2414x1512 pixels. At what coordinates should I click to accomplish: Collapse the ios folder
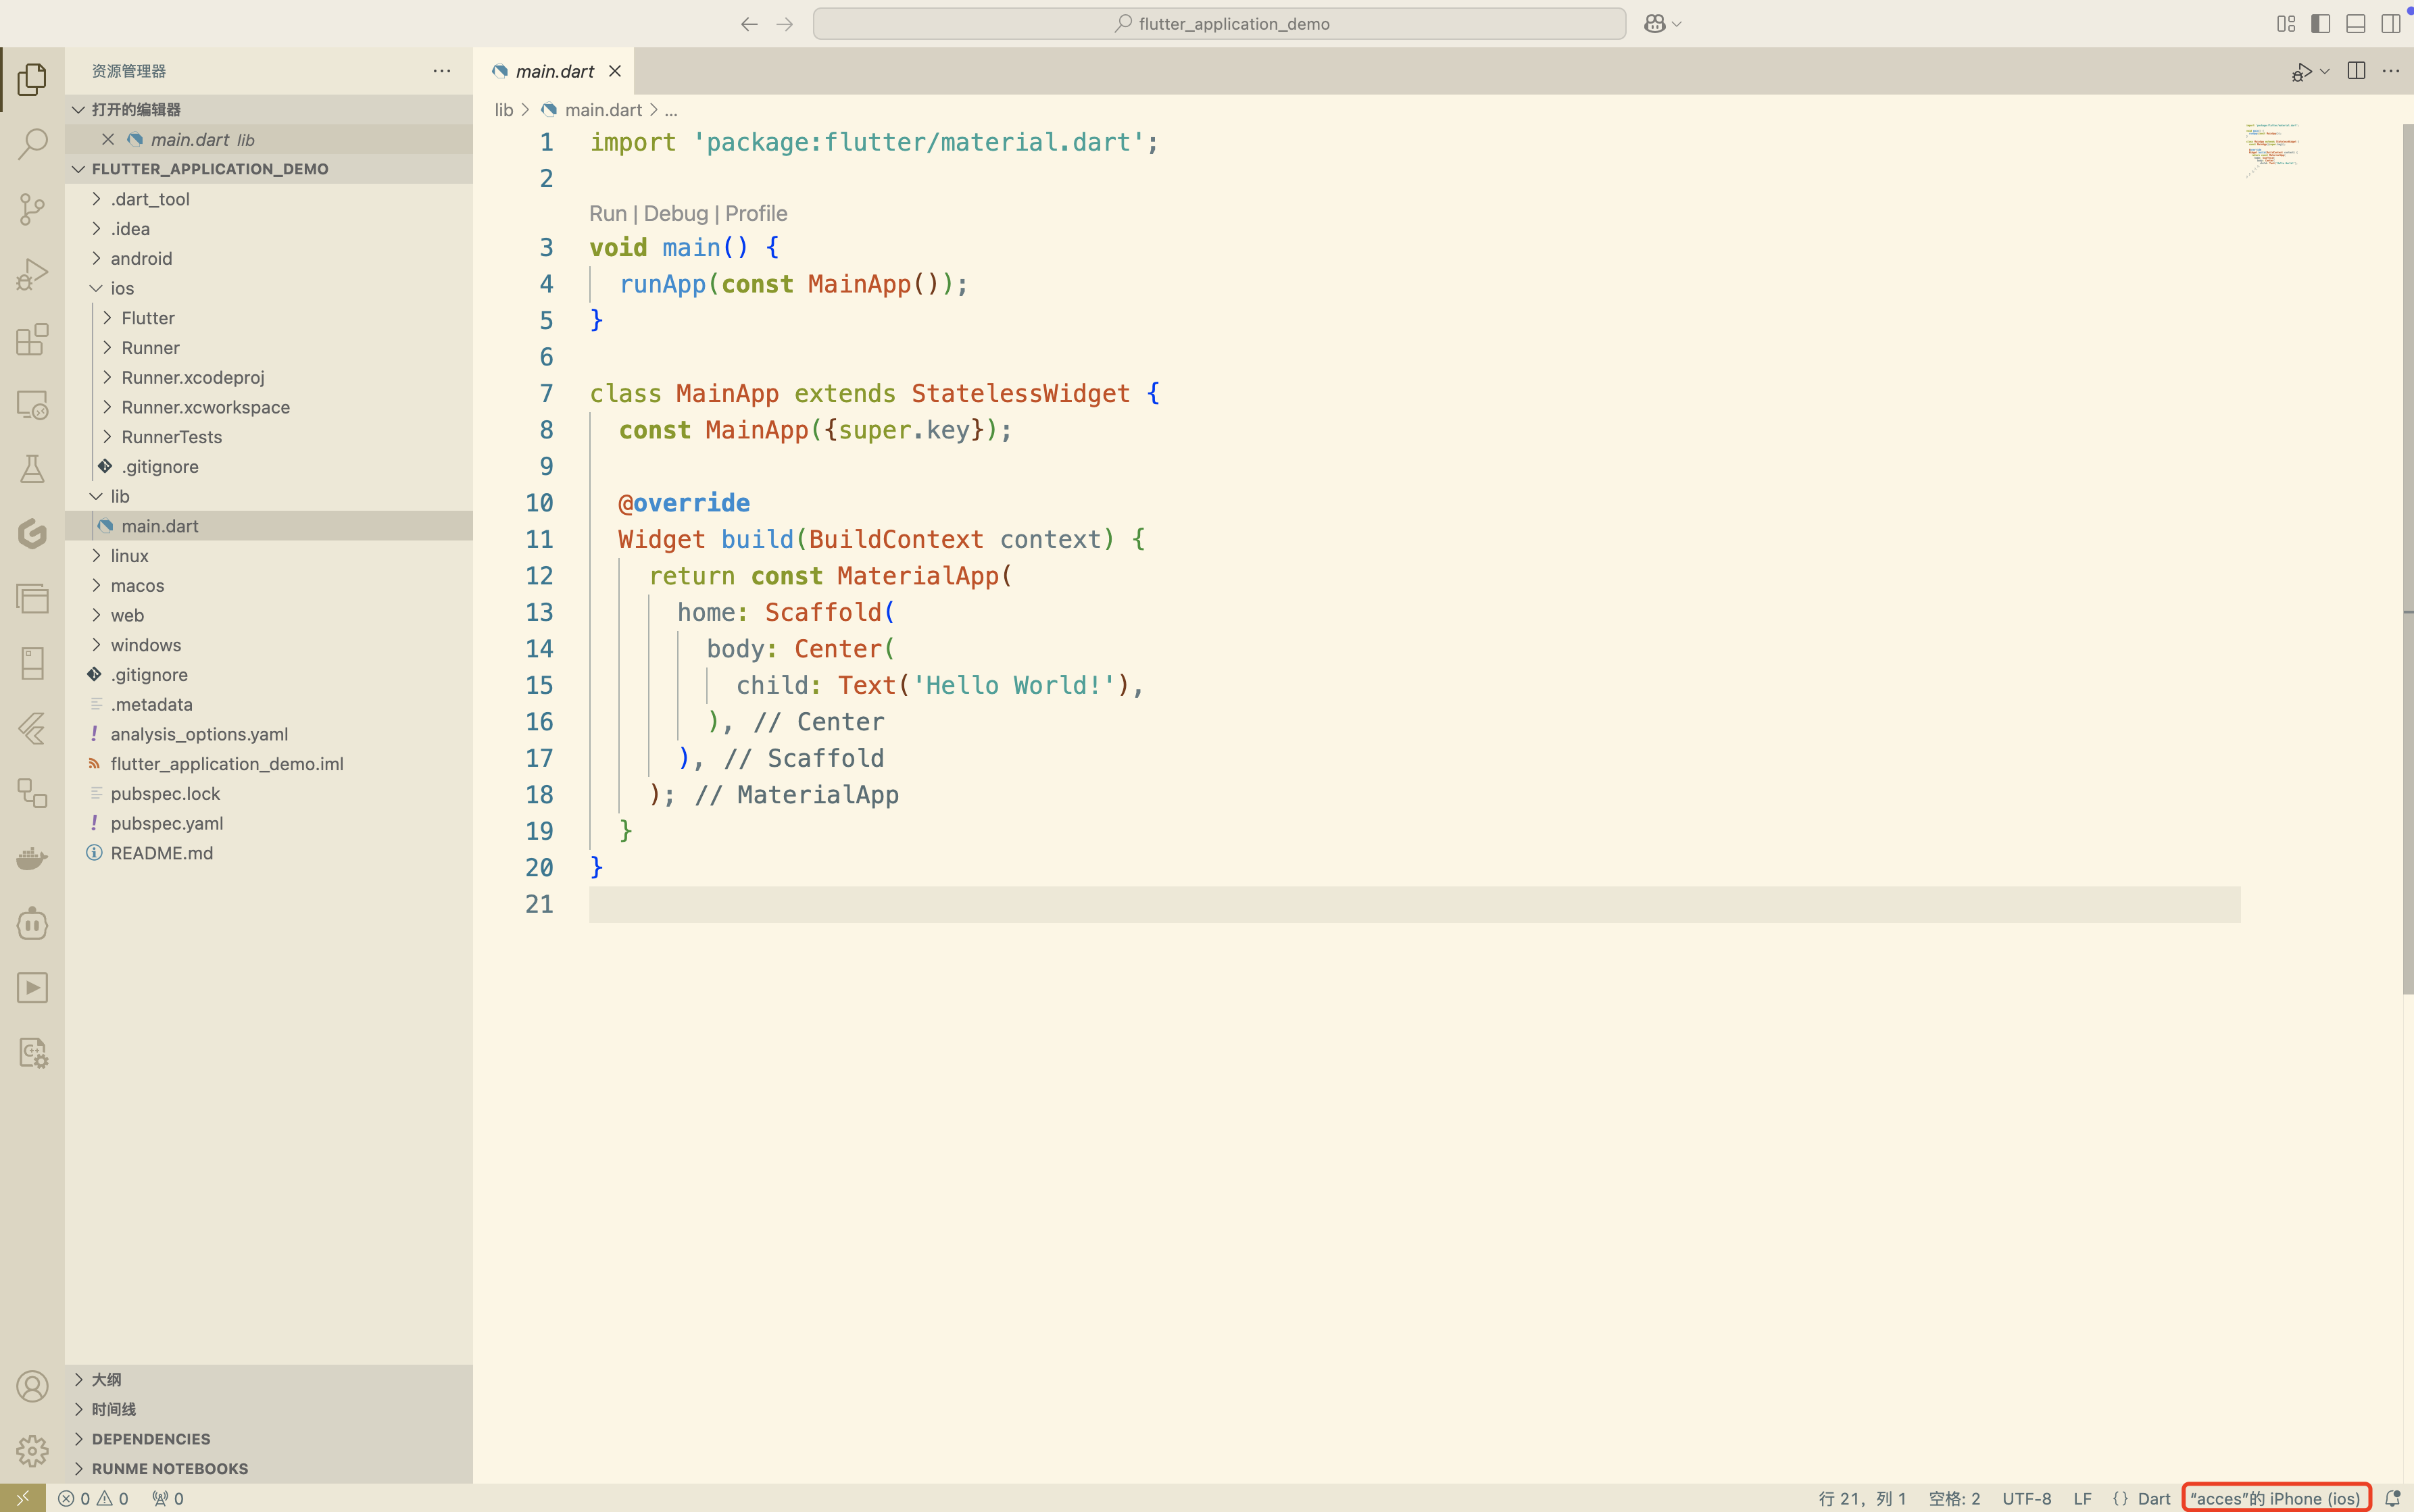[x=269, y=288]
